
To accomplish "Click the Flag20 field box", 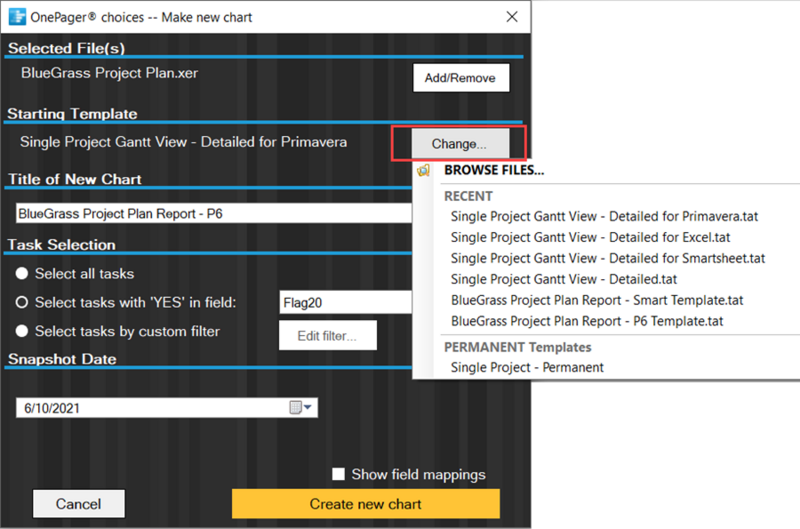I will (346, 303).
